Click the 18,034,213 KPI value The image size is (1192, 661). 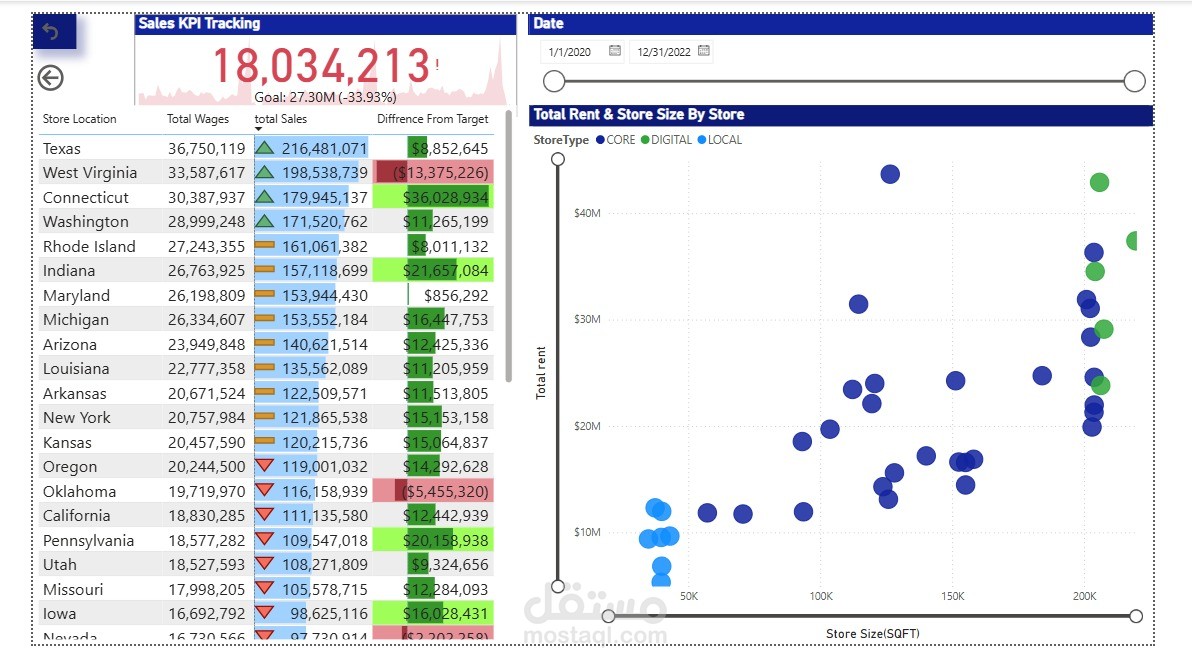point(321,65)
